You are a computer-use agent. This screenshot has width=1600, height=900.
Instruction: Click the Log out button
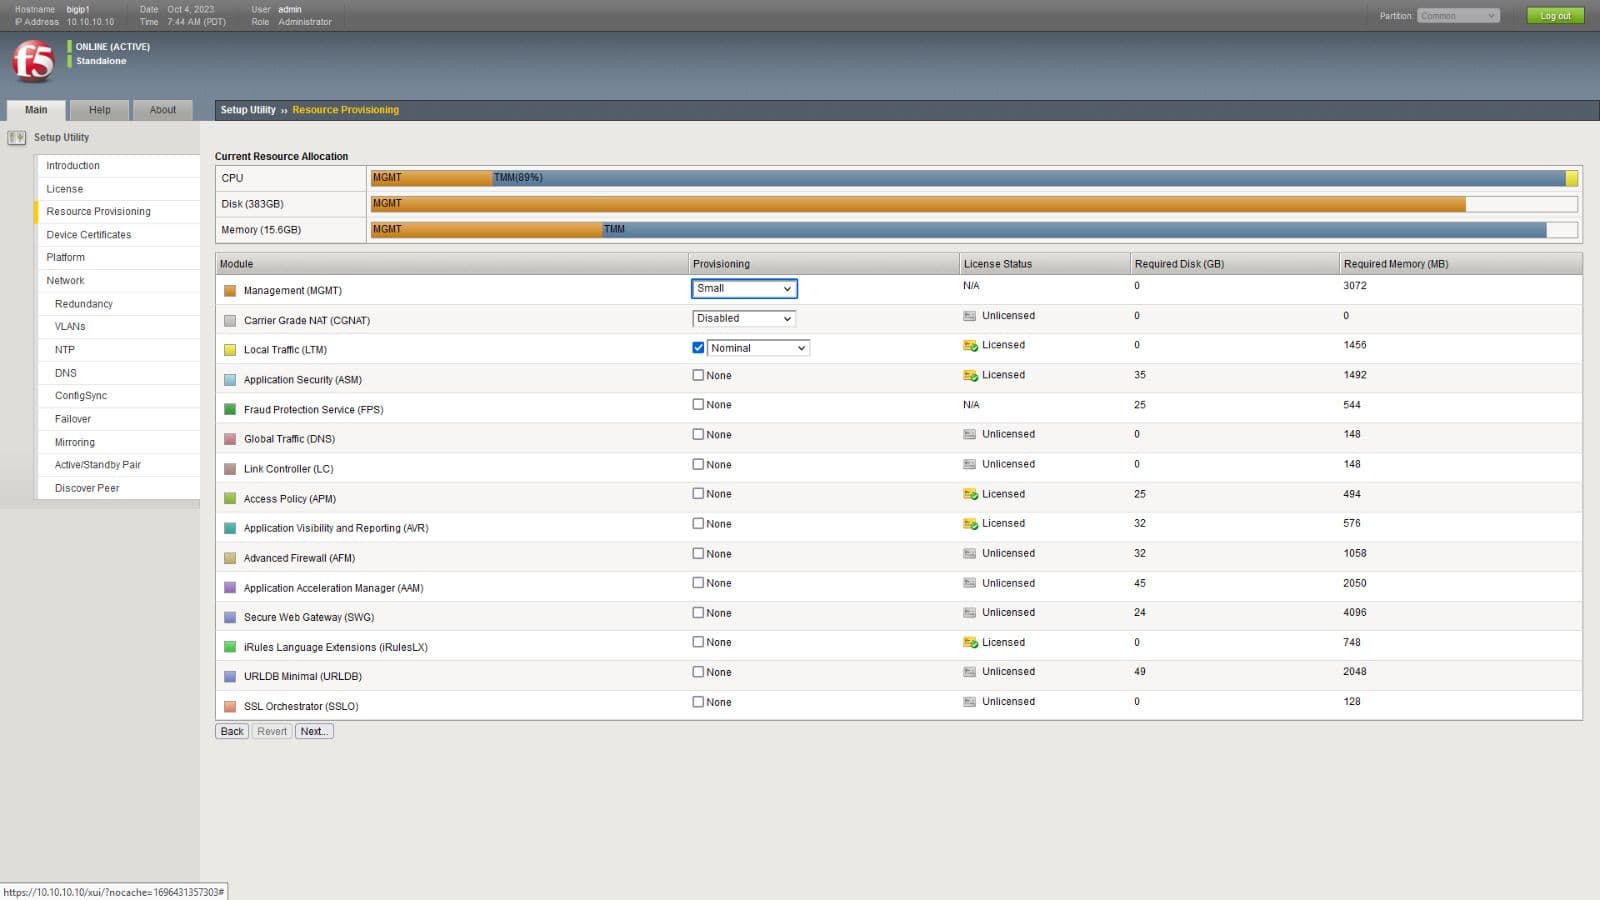click(x=1555, y=16)
